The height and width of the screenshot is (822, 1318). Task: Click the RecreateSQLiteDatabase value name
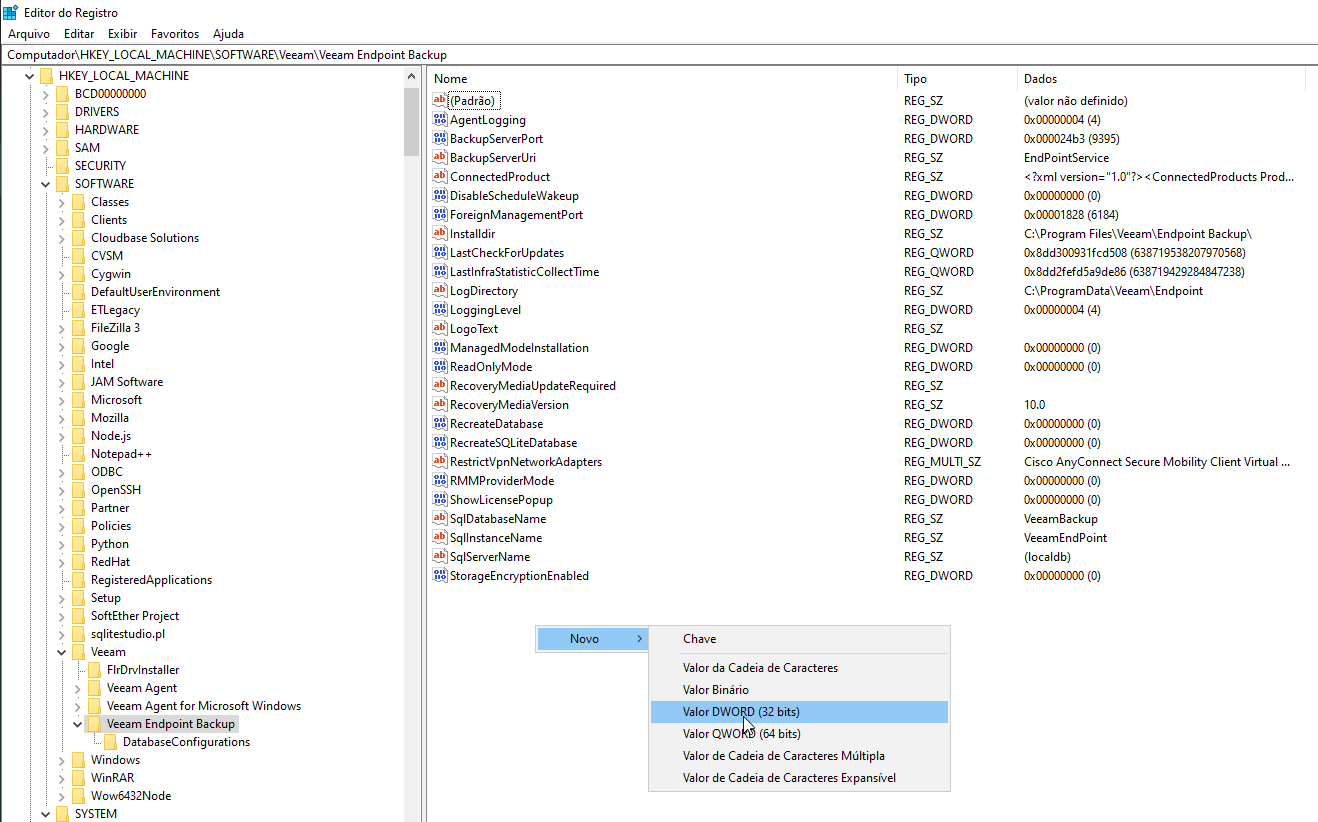click(x=513, y=443)
